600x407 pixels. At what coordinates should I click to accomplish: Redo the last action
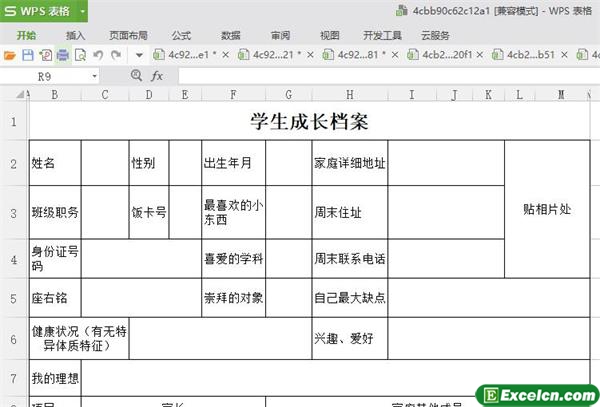click(116, 55)
